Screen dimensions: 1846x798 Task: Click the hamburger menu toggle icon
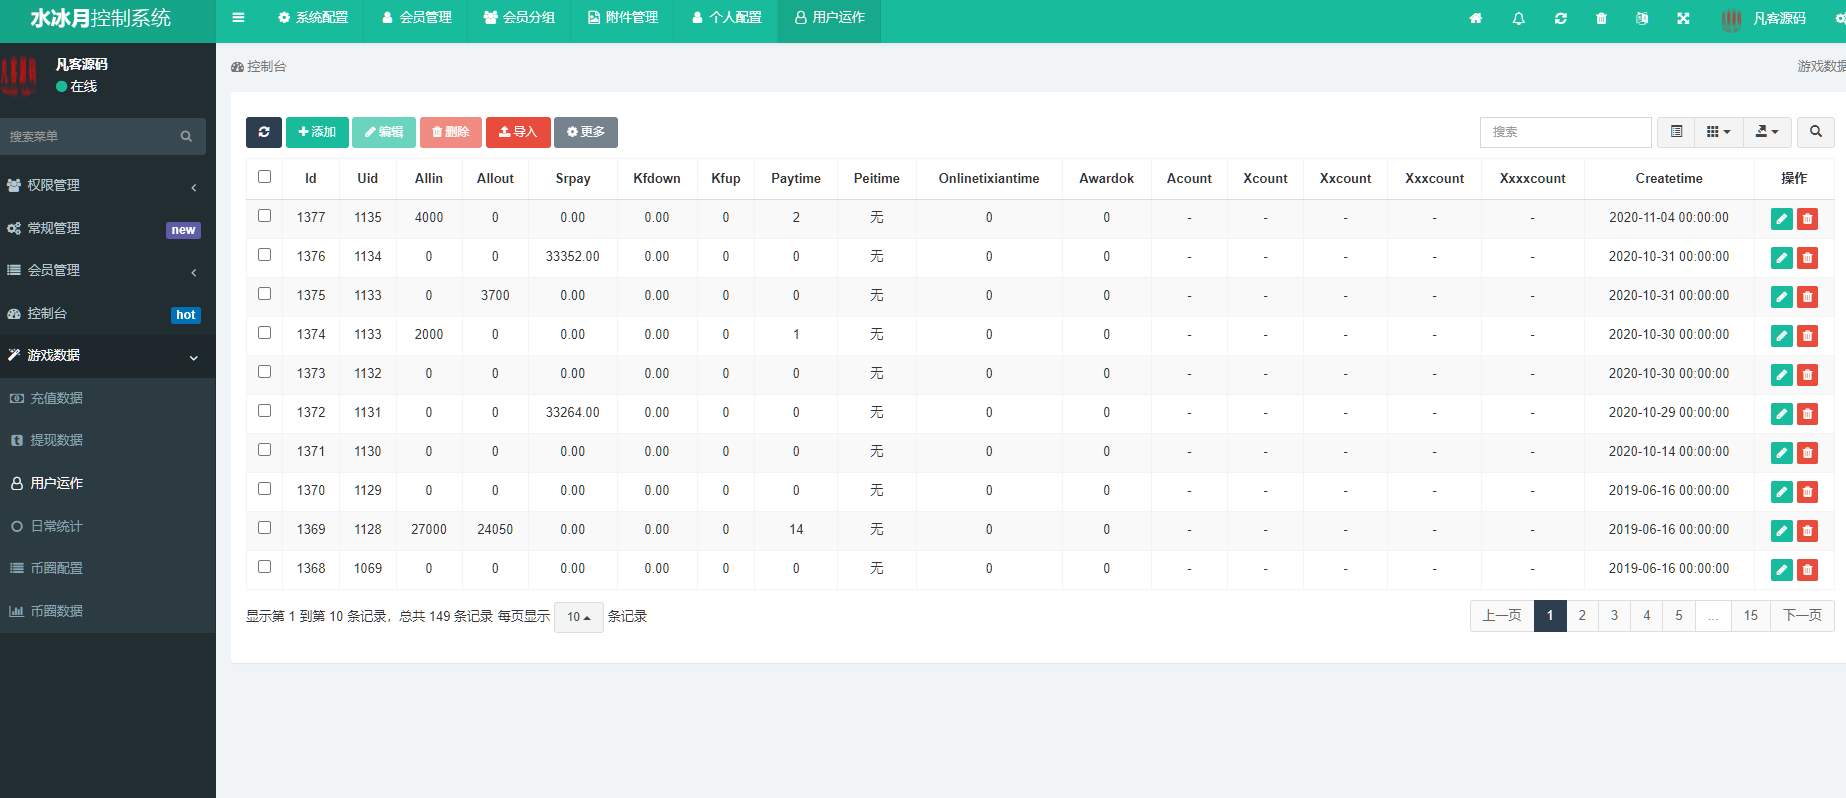click(238, 18)
